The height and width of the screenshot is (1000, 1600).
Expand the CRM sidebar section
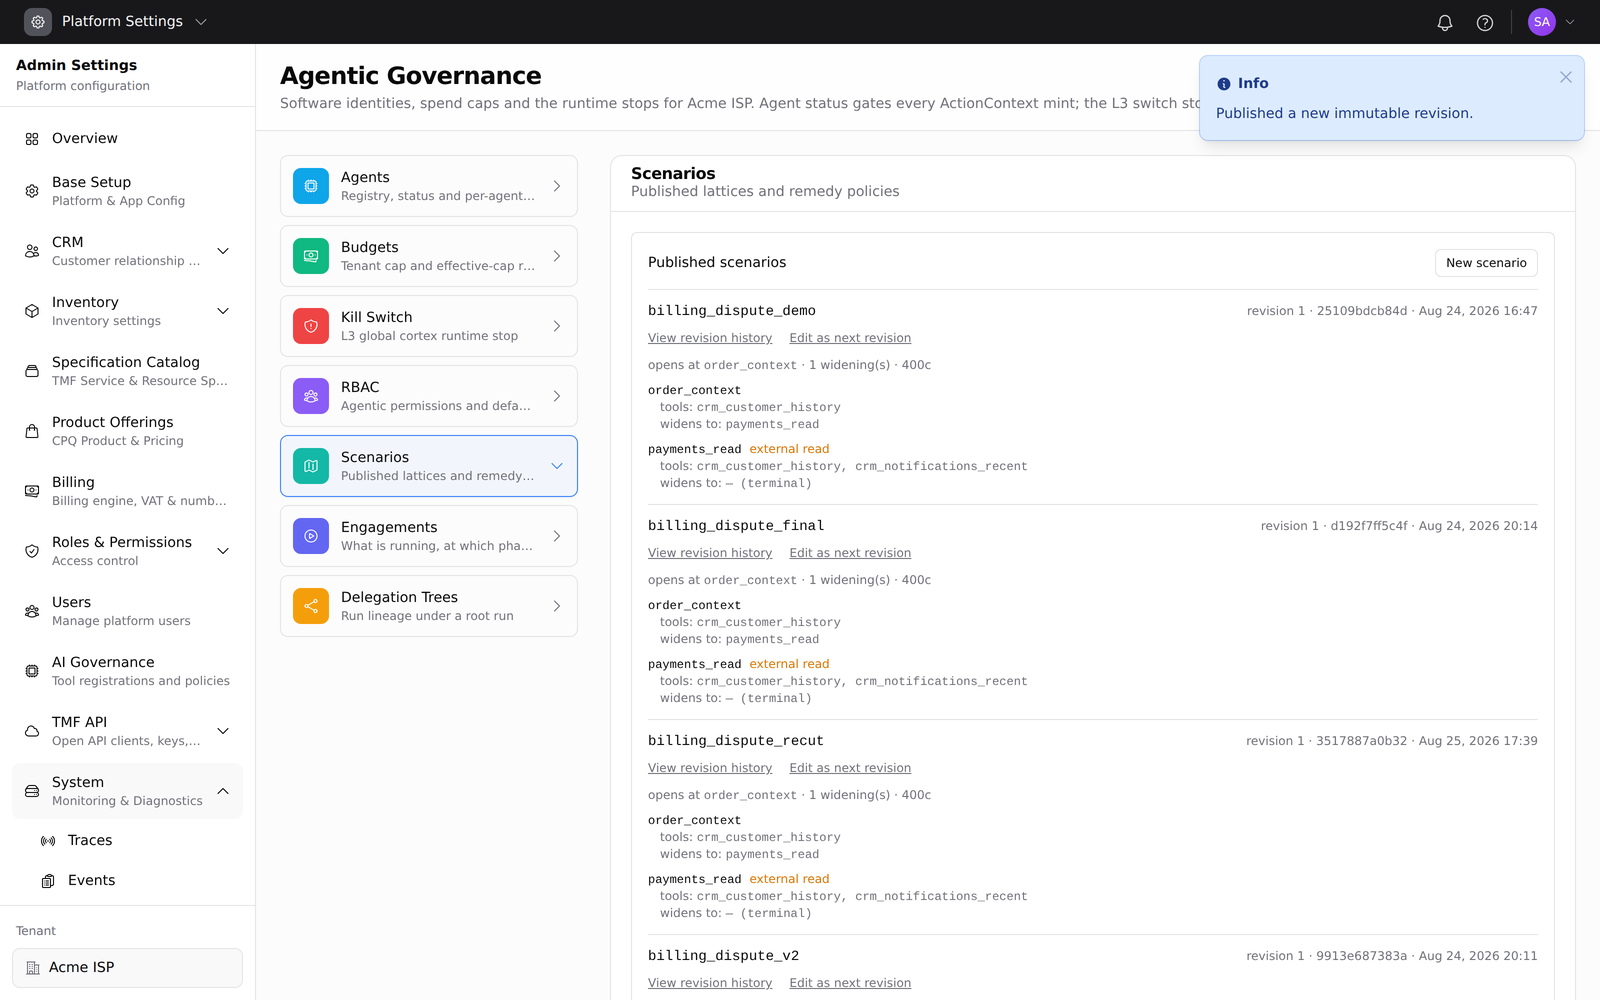point(223,251)
